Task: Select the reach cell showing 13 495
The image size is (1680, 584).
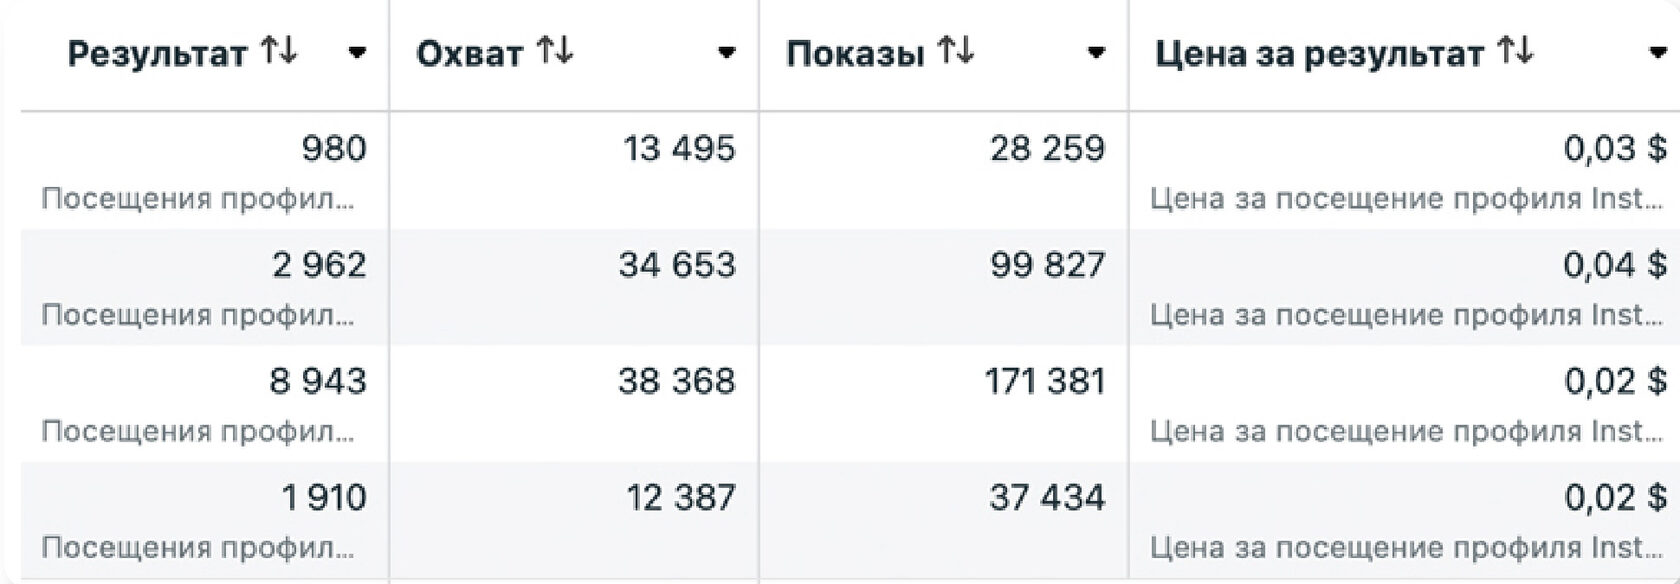Action: [574, 171]
